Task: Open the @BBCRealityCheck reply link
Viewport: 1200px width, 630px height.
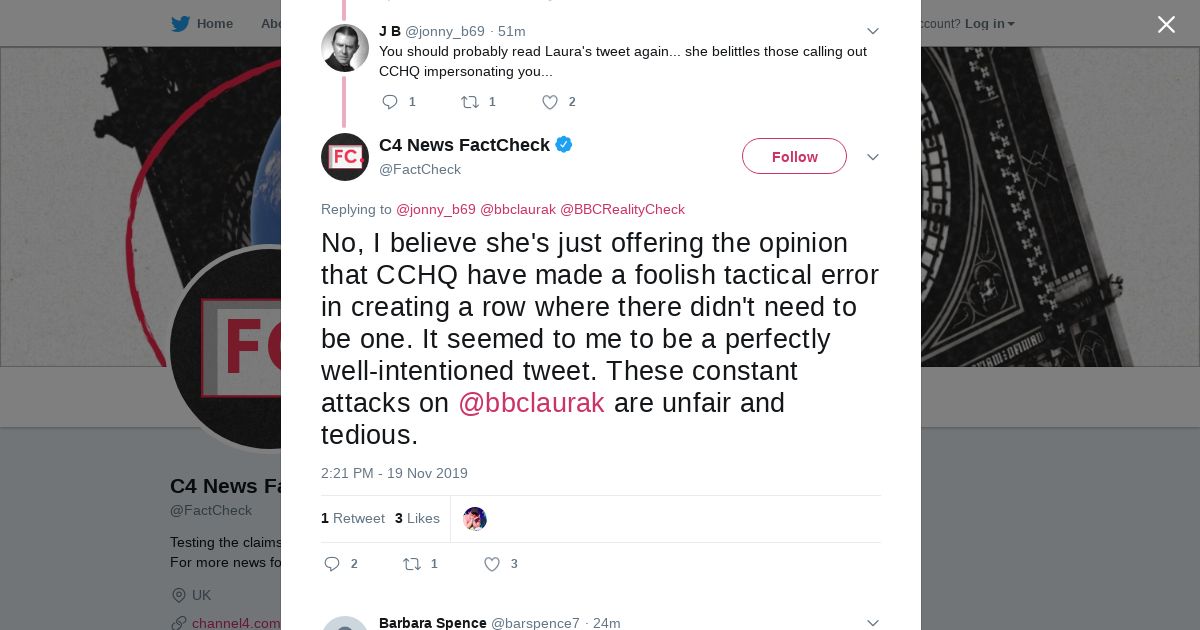Action: click(x=622, y=210)
